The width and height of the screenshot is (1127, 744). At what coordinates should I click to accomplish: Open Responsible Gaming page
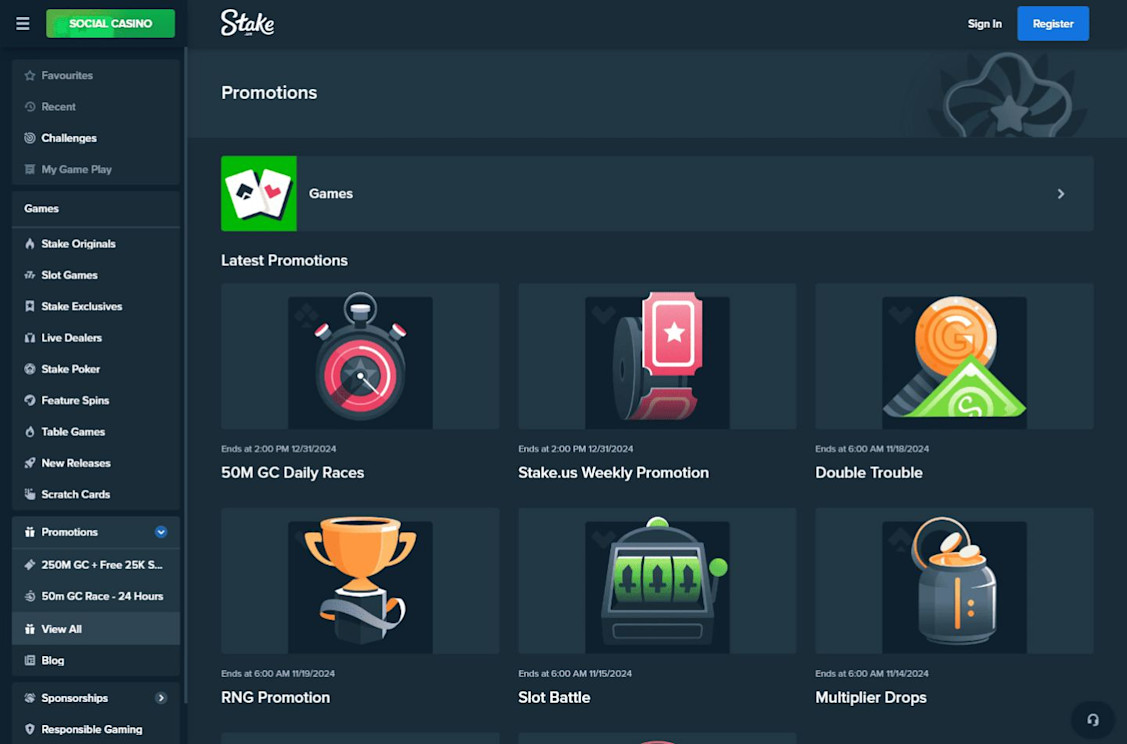point(96,729)
